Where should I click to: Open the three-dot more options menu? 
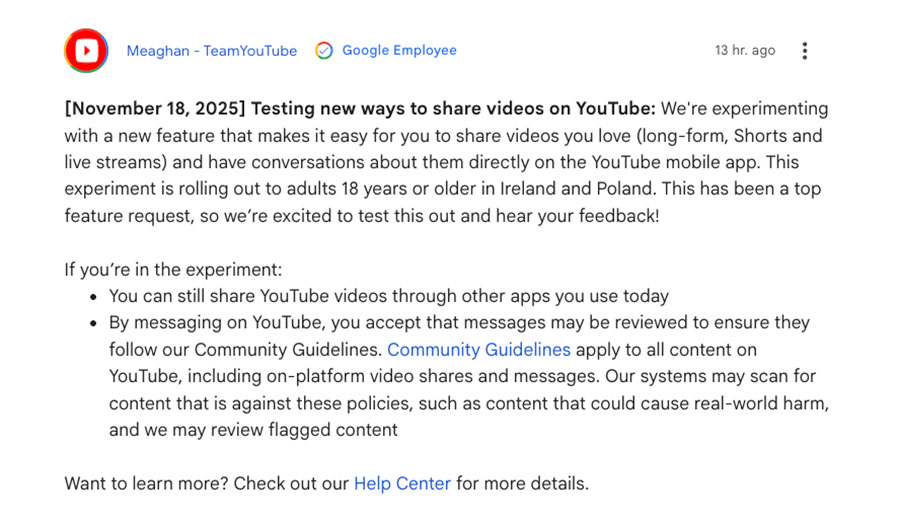coord(805,51)
